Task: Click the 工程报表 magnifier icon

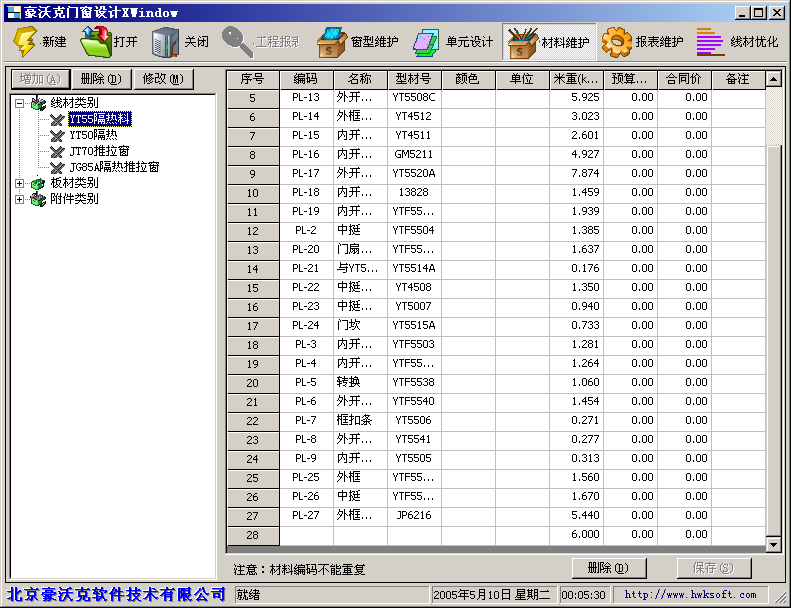Action: [x=236, y=40]
